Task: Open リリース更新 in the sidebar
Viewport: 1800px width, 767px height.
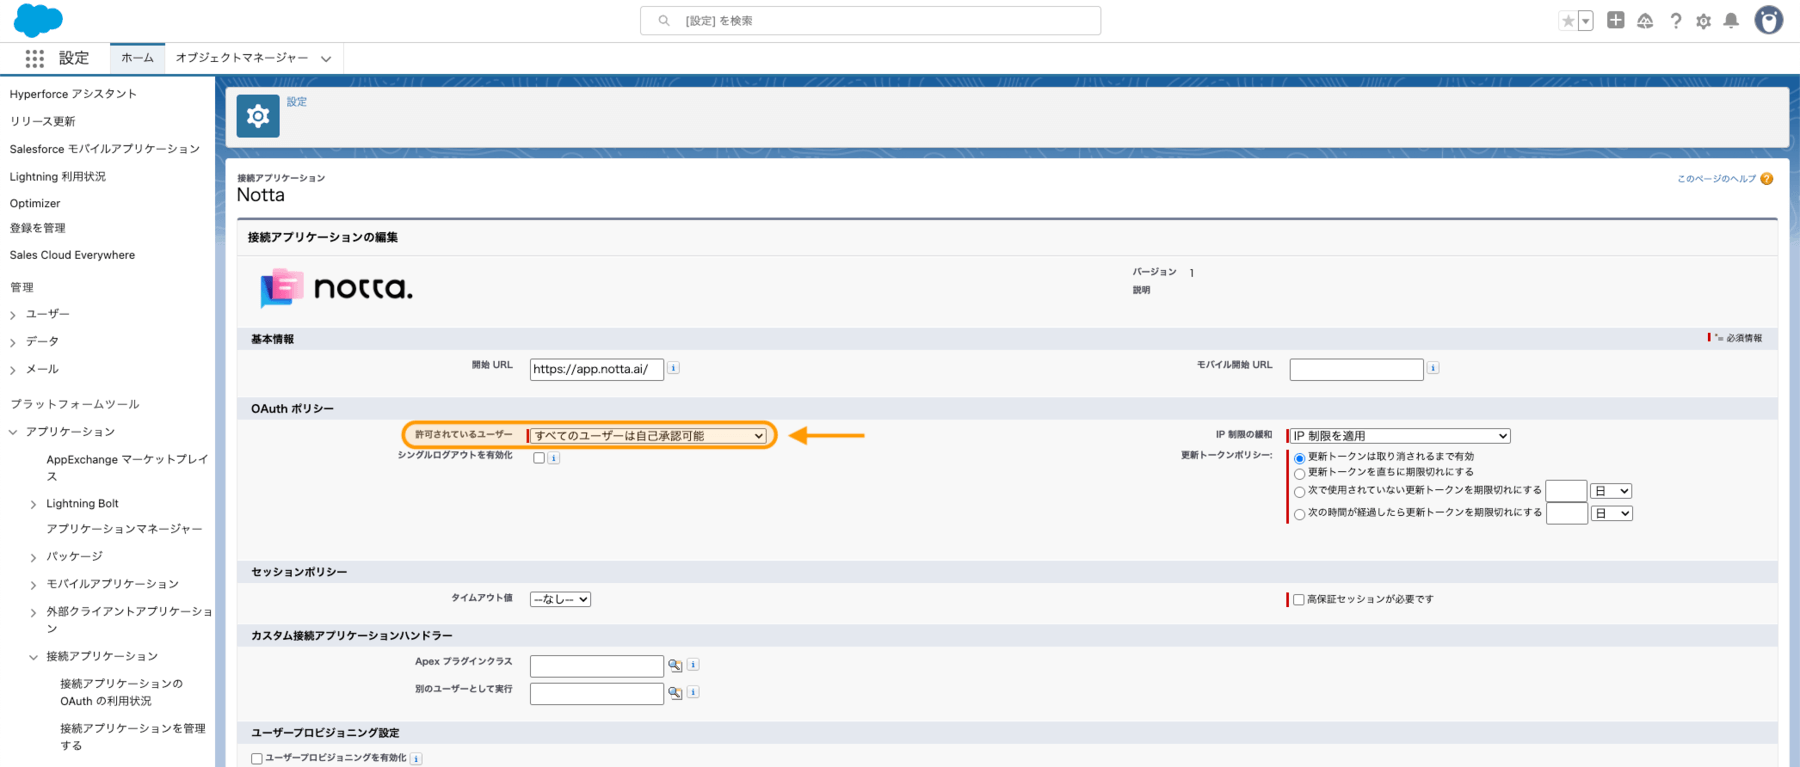Action: click(43, 121)
